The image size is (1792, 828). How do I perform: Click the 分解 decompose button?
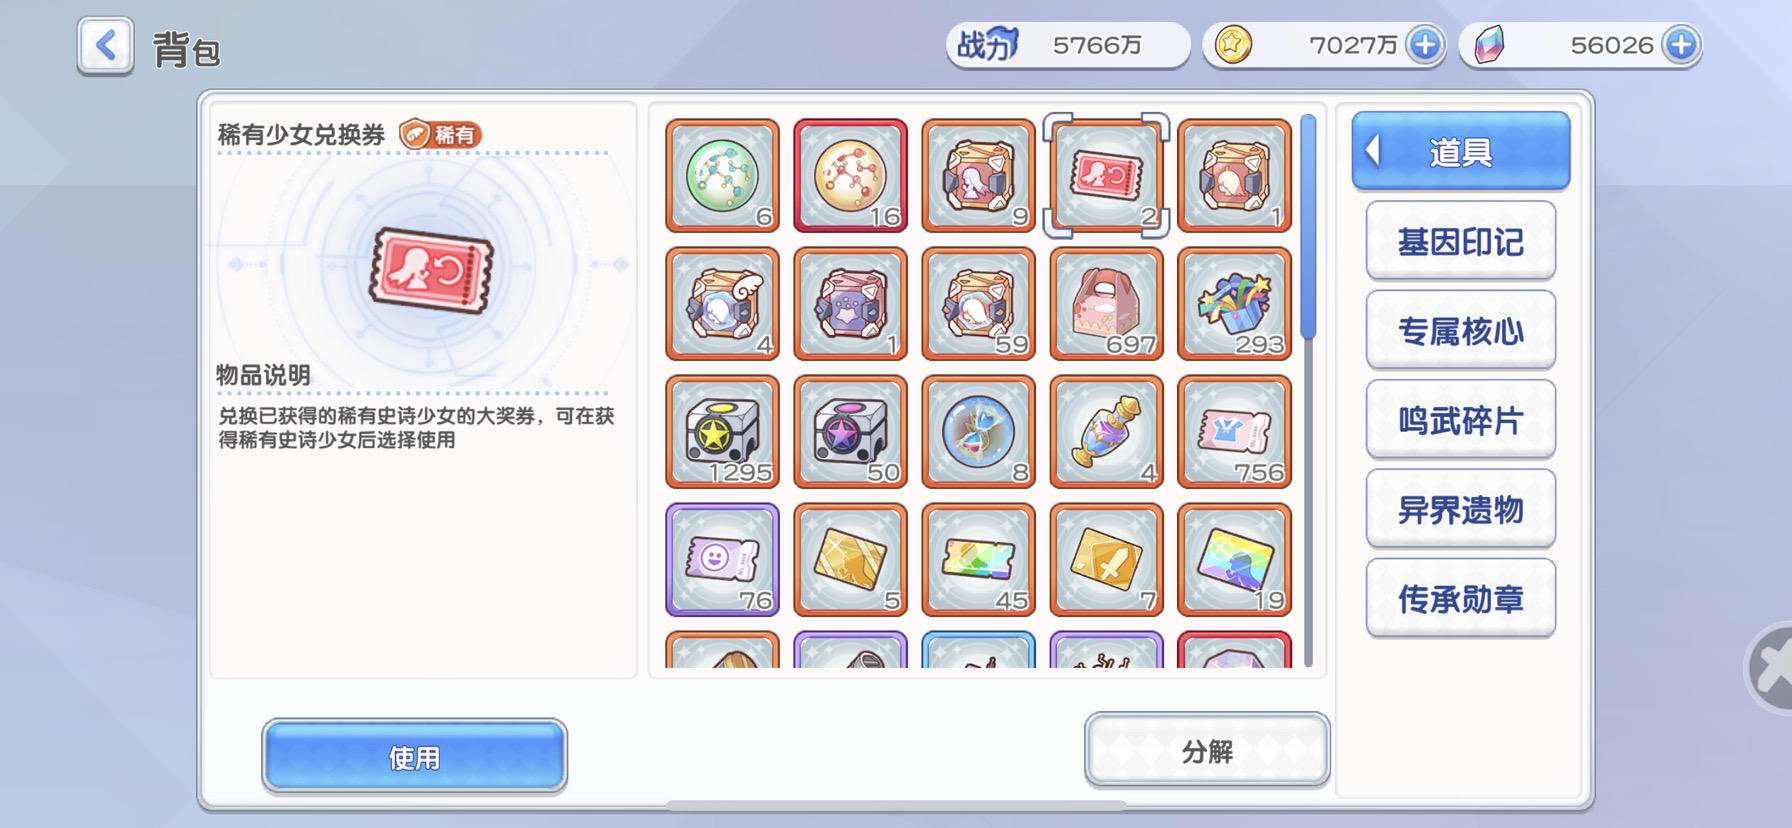pos(1207,751)
